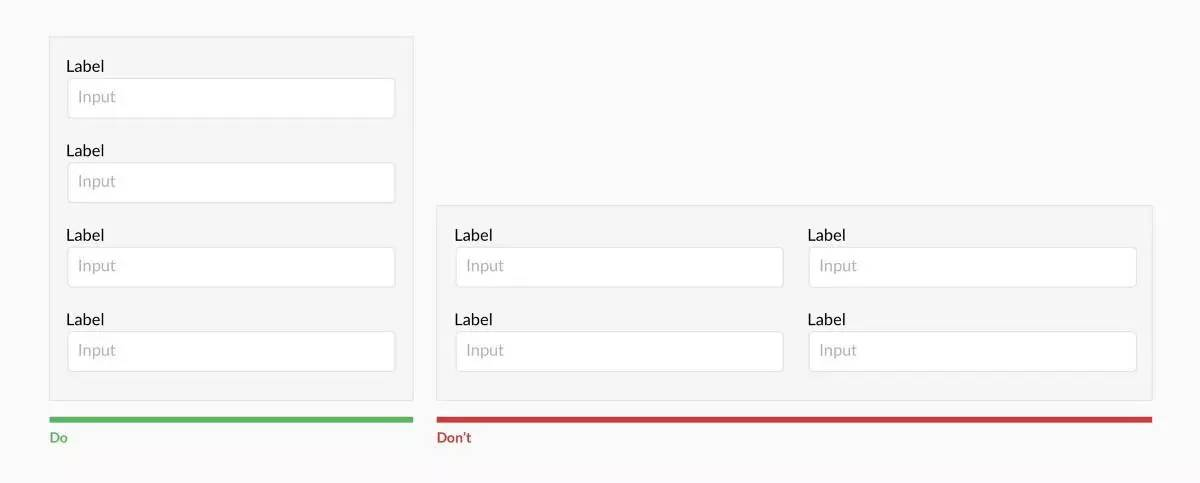Viewport: 1200px width, 483px height.
Task: Click the fourth input field in the Do form
Action: 231,351
